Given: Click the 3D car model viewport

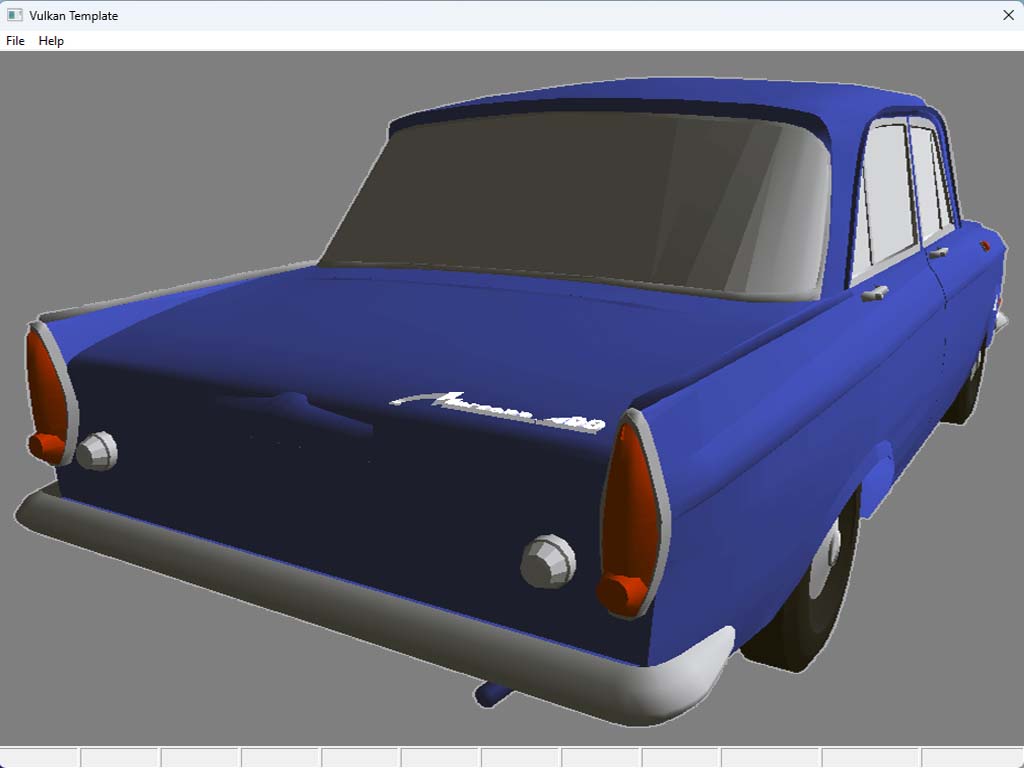Looking at the screenshot, I should coord(512,398).
